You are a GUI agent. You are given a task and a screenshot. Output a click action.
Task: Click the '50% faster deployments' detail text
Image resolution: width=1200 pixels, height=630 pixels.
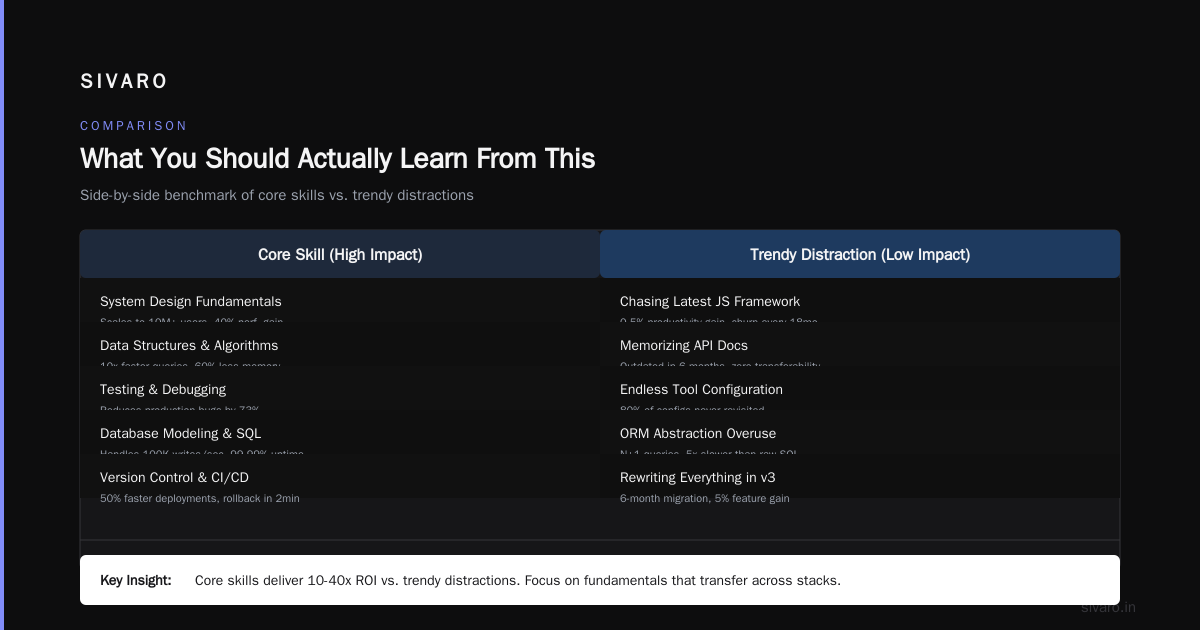pos(200,498)
